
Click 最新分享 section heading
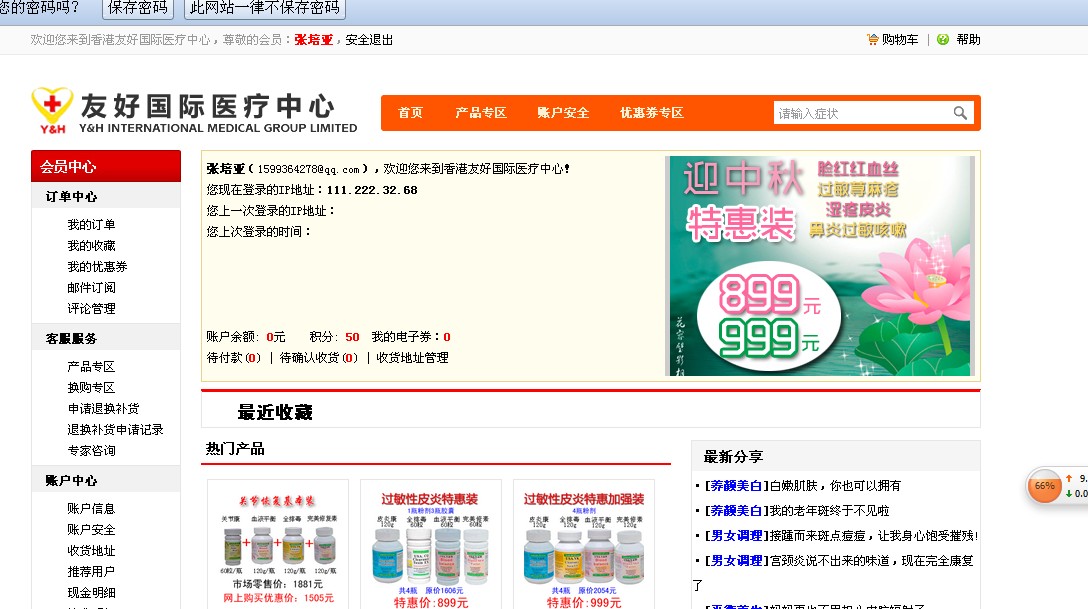733,456
